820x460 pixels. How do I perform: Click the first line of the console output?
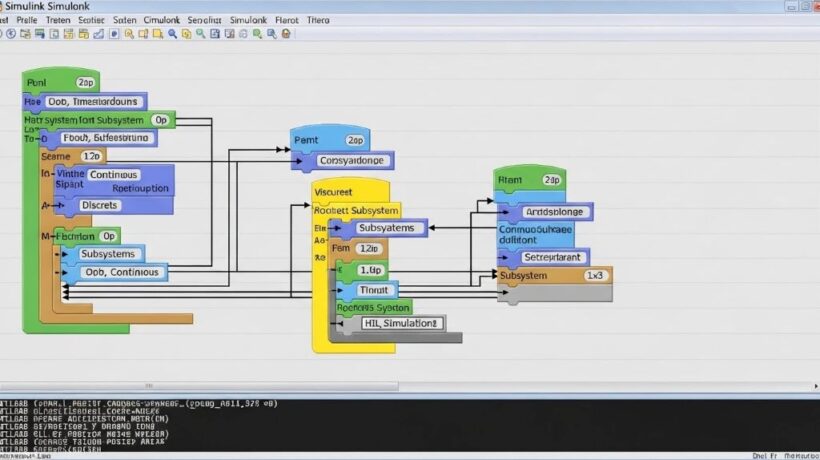[139, 404]
